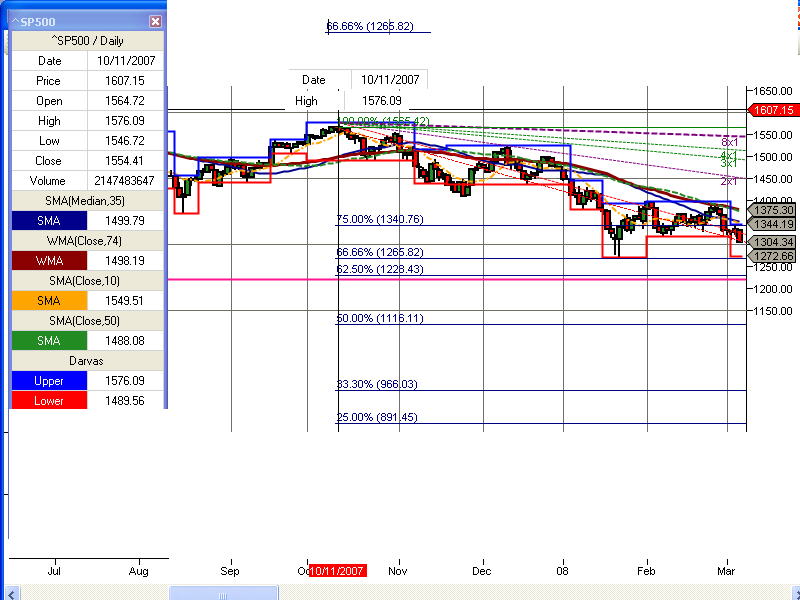Click the SMA(Close,10) heading
Screen dimensions: 800x600
[87, 281]
